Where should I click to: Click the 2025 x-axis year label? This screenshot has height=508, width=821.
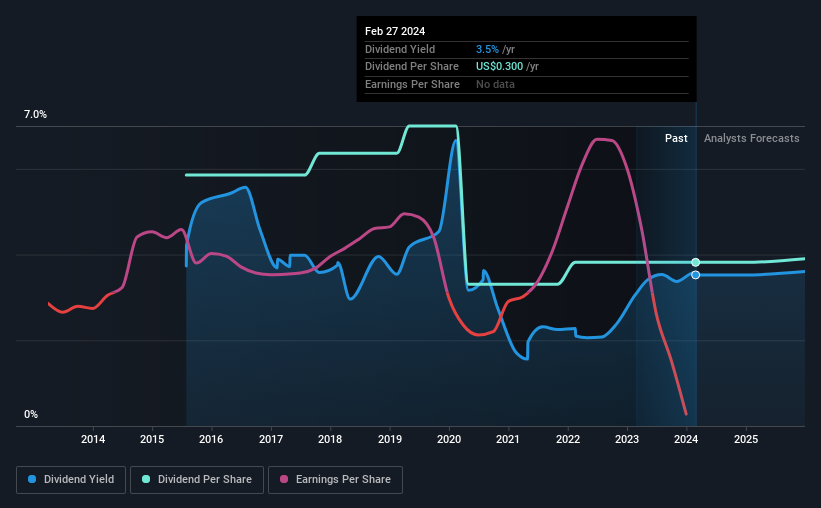(746, 439)
